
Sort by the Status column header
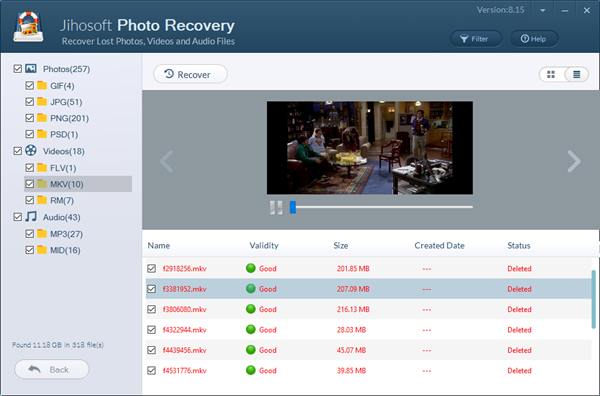[x=519, y=246]
